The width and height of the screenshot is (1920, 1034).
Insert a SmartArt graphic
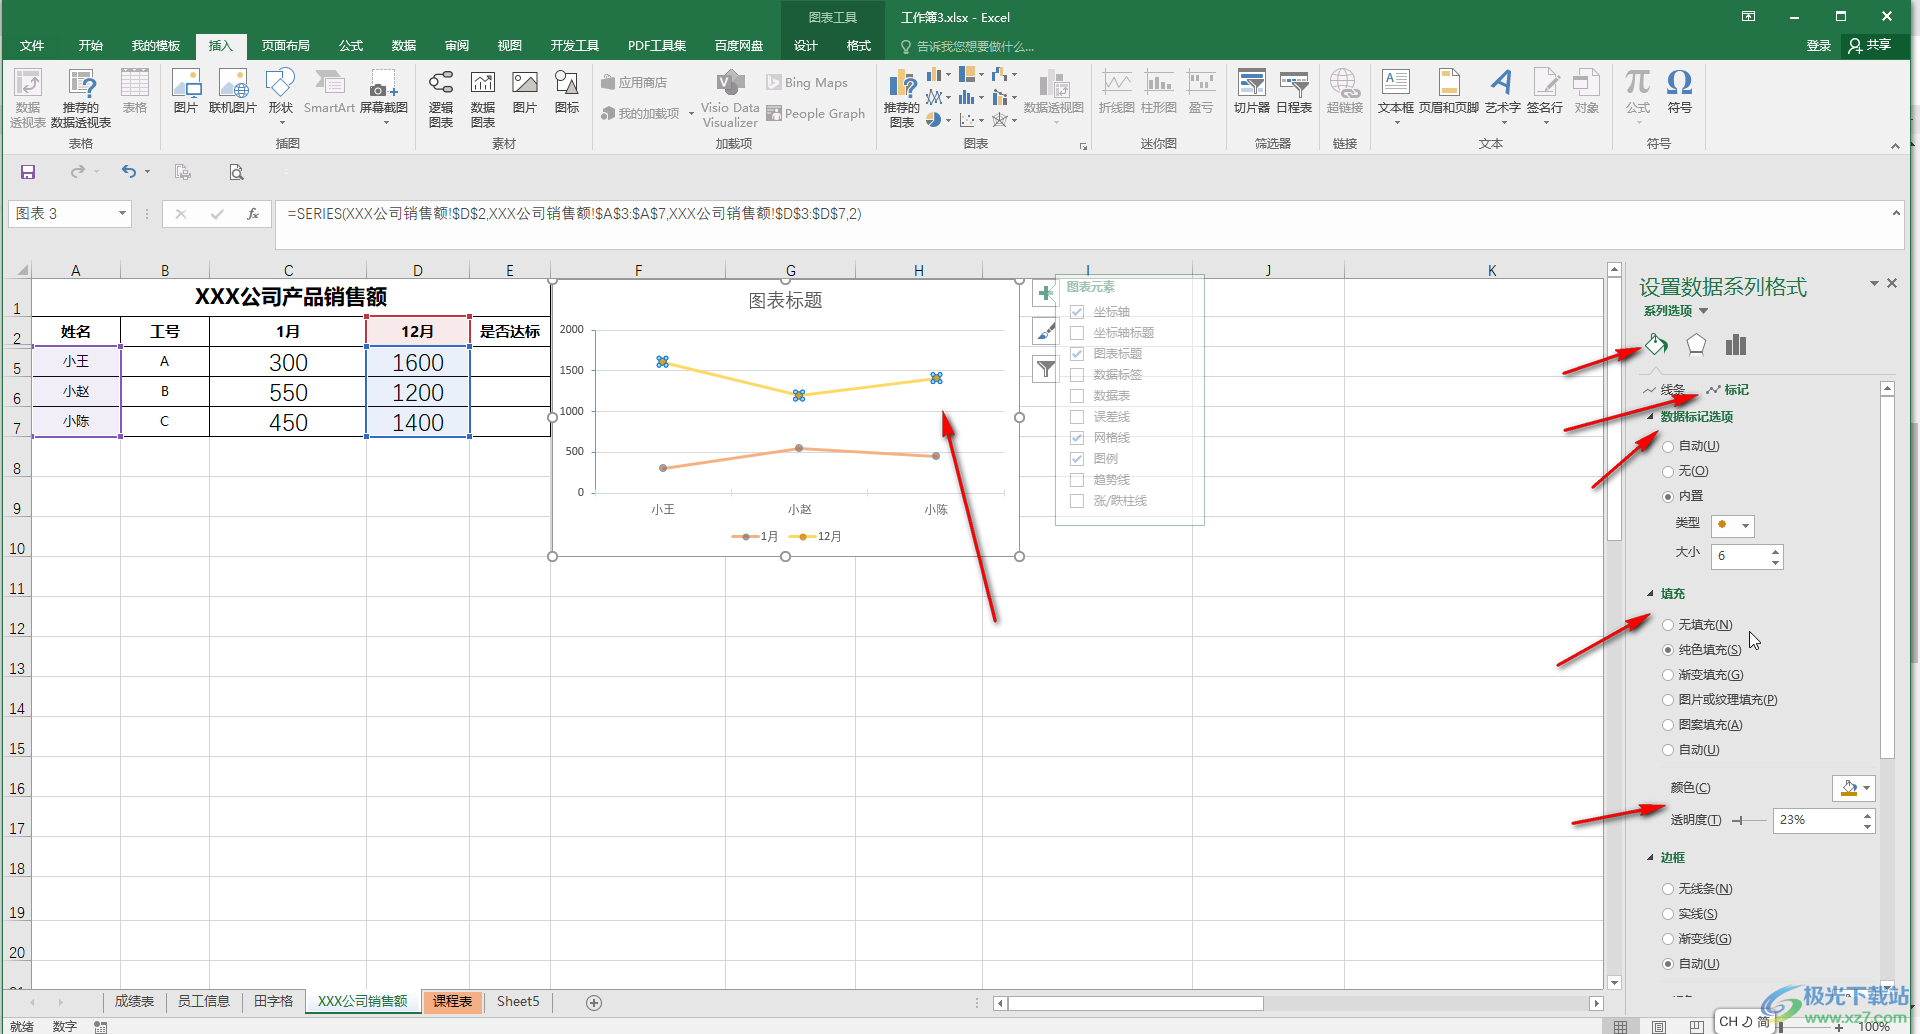tap(329, 91)
